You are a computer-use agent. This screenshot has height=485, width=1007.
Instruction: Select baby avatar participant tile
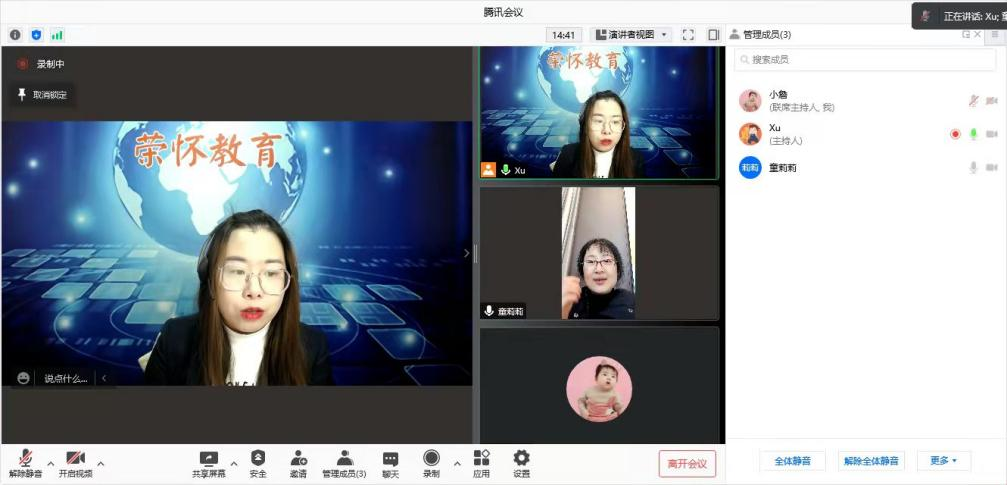tap(599, 385)
